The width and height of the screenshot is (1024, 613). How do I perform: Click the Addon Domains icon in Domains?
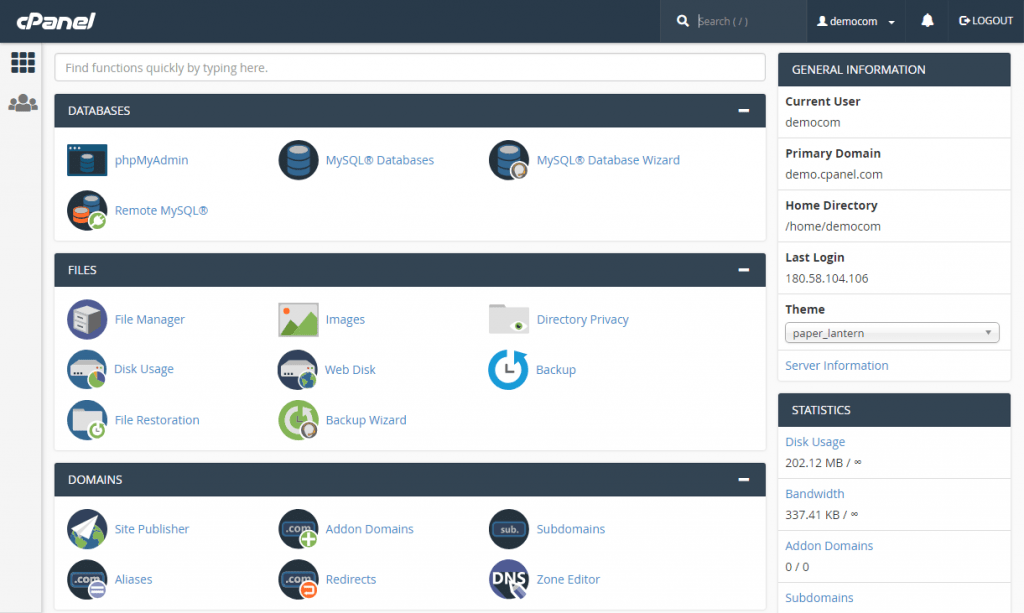[x=298, y=529]
